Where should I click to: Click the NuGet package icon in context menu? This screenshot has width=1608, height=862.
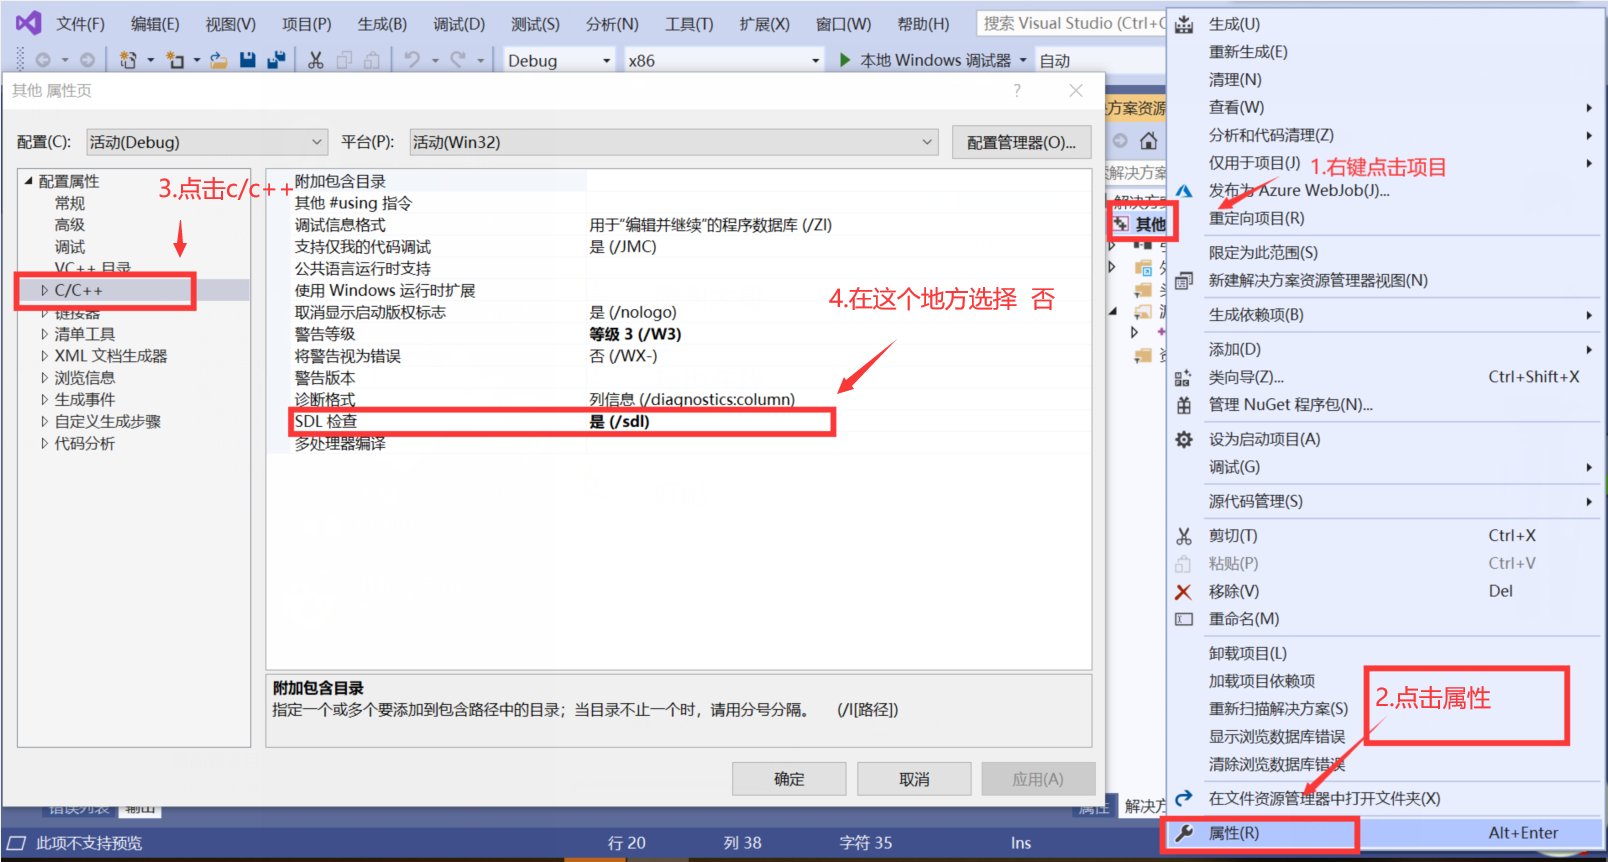(x=1184, y=405)
